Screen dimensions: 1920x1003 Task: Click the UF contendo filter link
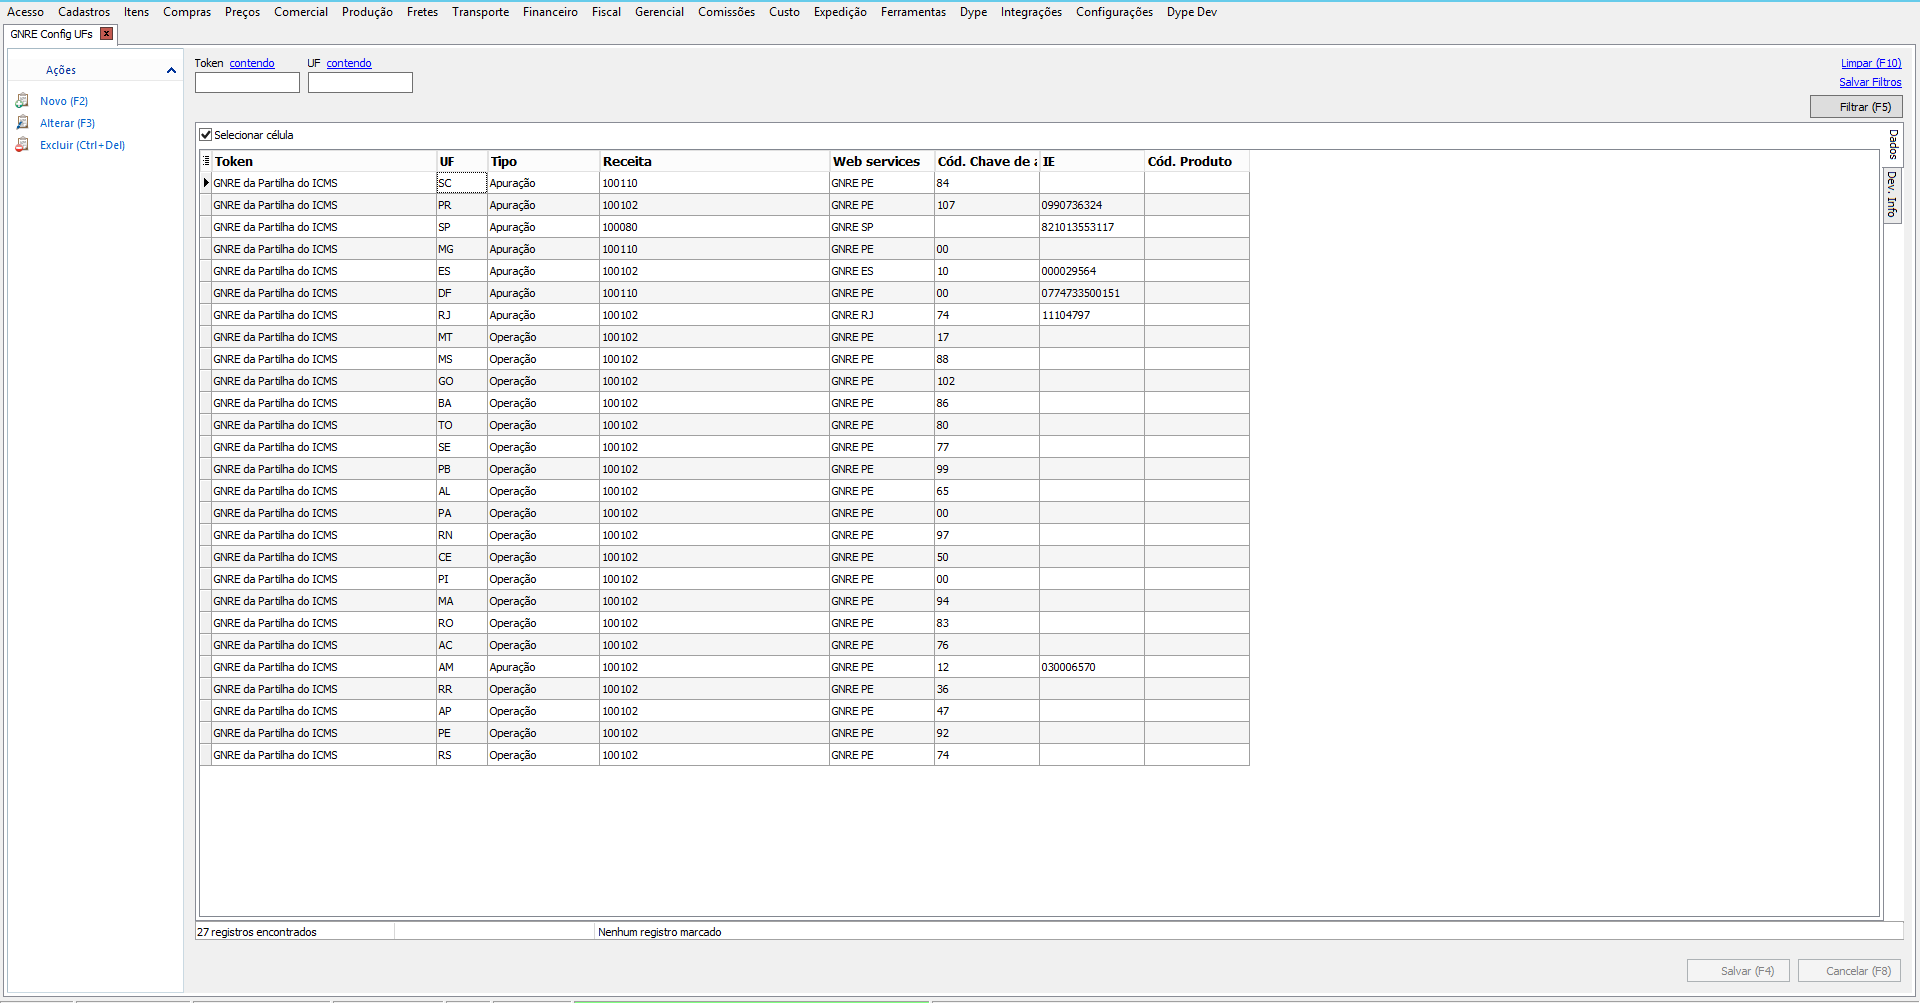349,63
